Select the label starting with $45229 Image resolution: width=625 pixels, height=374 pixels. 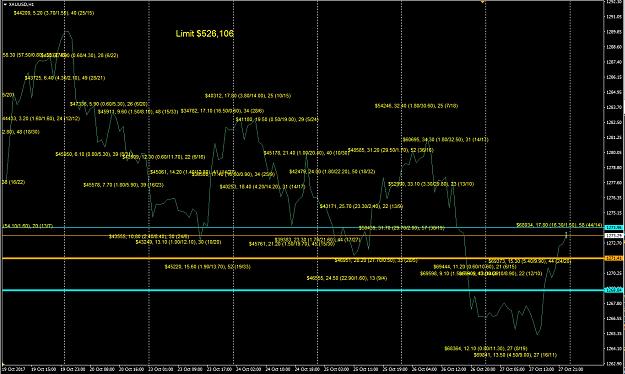(x=208, y=267)
